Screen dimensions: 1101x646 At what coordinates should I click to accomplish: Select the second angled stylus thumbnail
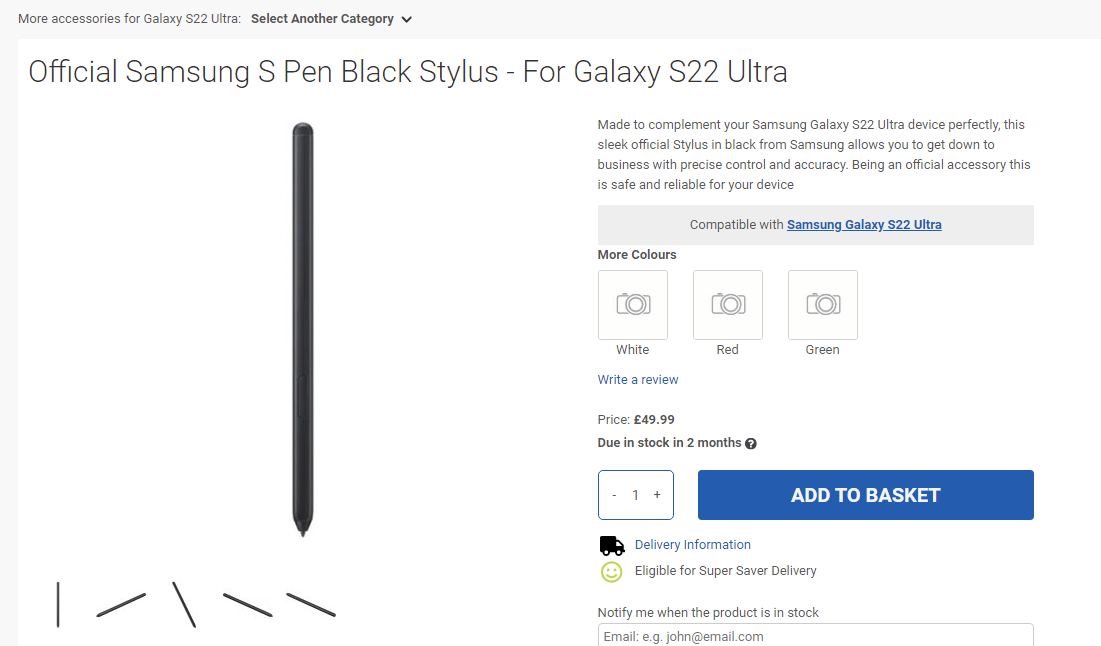tap(121, 604)
